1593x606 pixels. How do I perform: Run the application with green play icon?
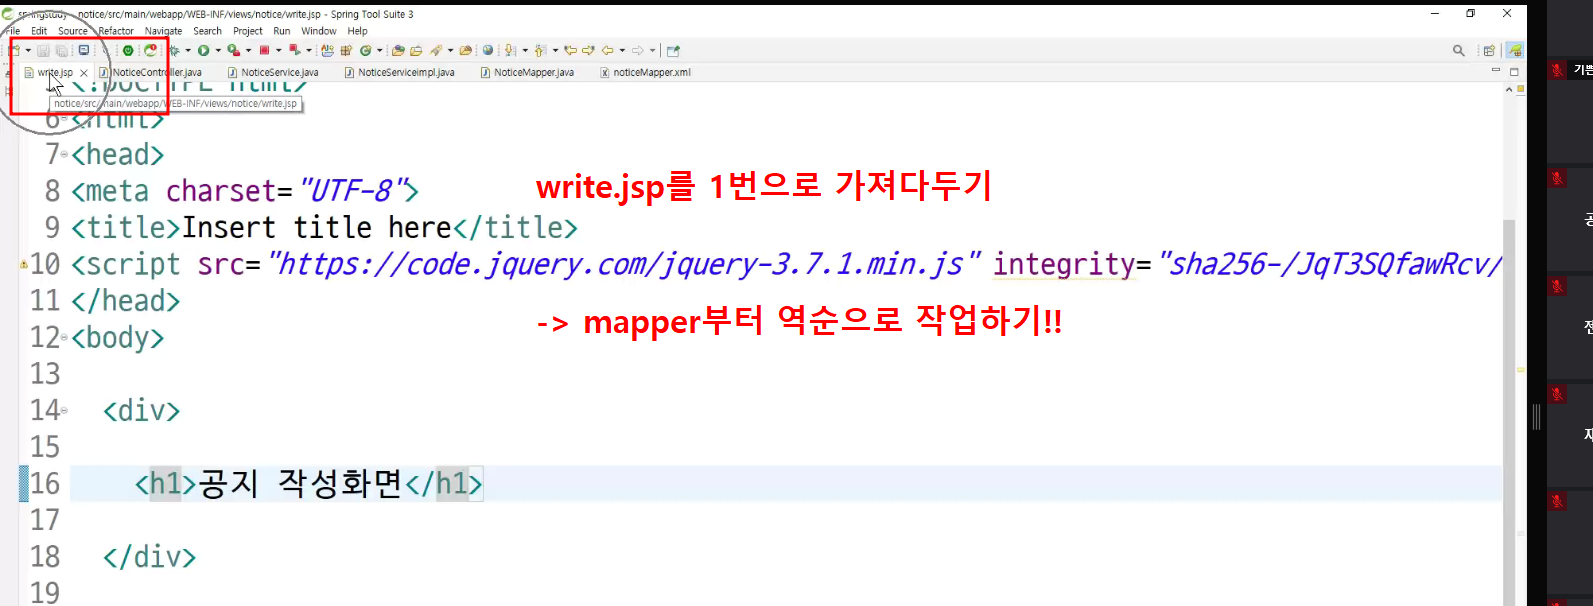tap(203, 50)
